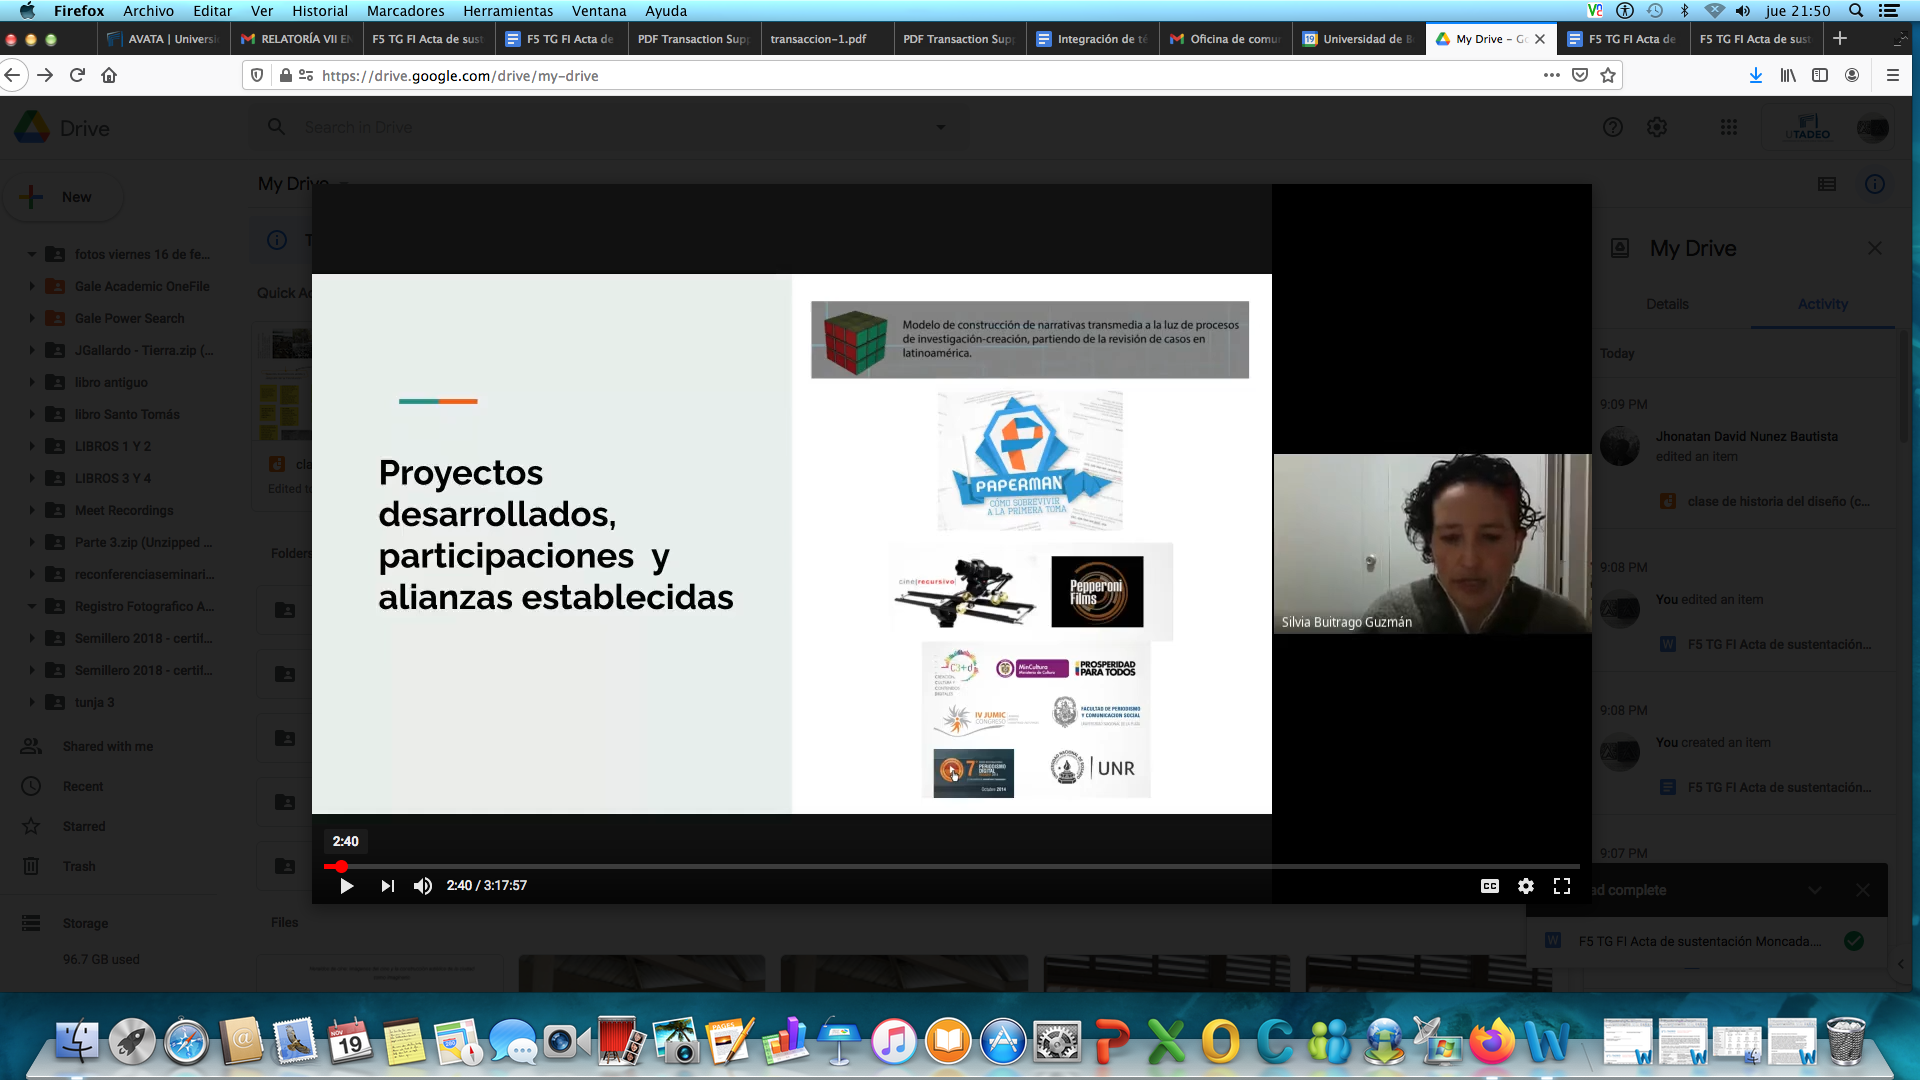Open Google apps grid
Image resolution: width=1920 pixels, height=1080 pixels.
pyautogui.click(x=1728, y=127)
